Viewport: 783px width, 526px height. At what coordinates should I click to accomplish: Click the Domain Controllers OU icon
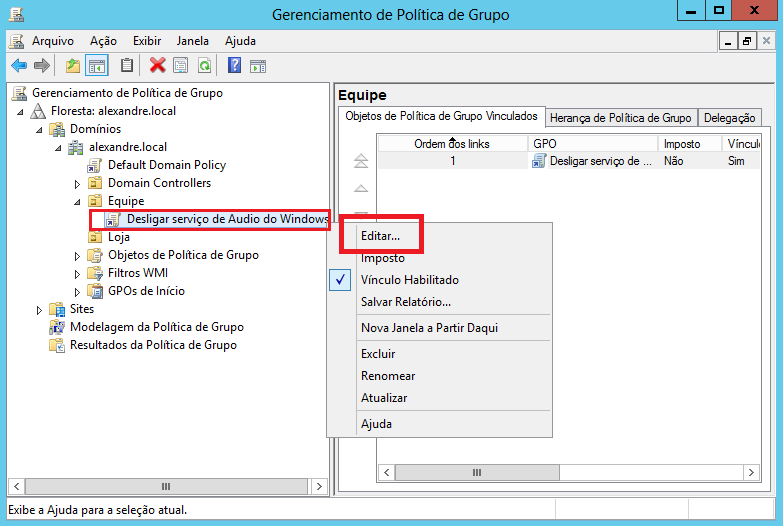pos(95,183)
